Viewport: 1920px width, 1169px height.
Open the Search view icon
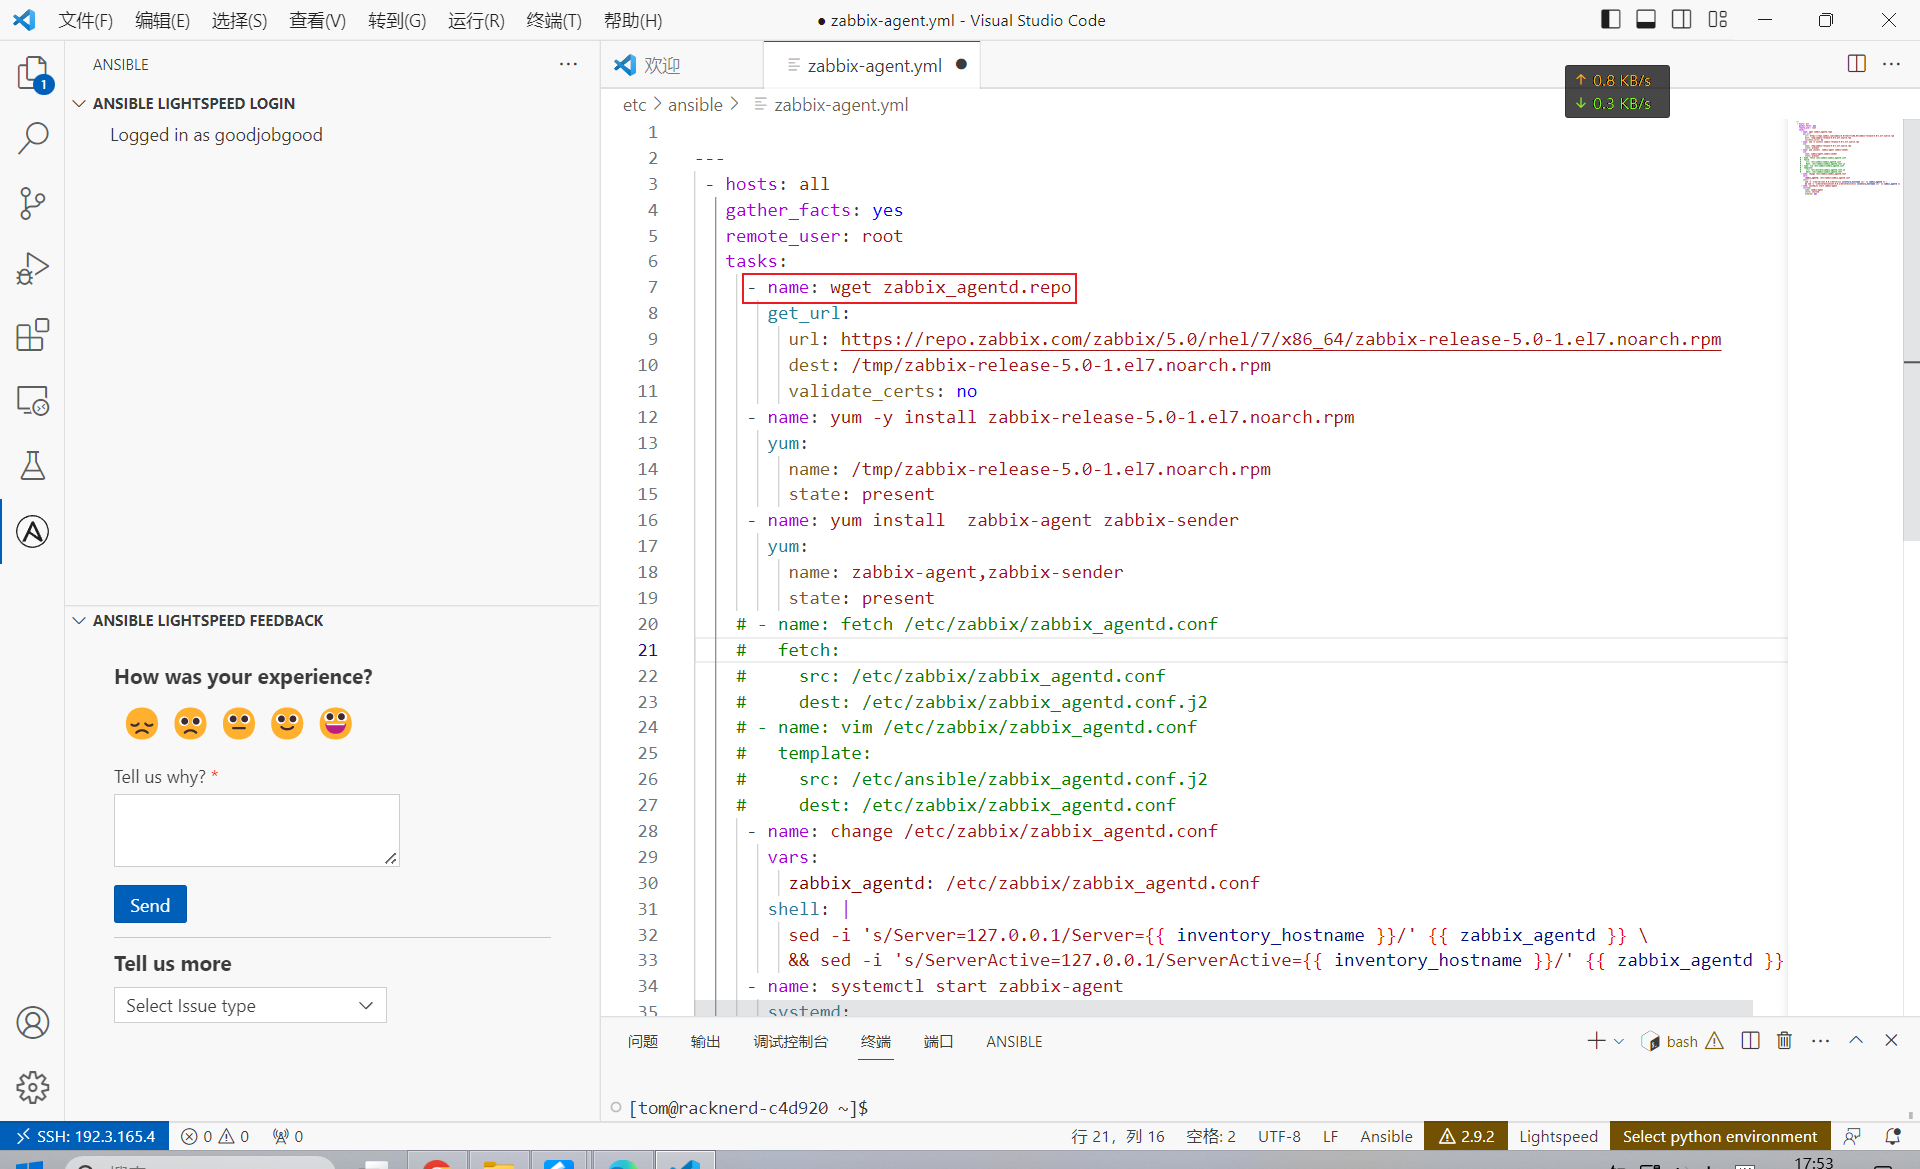[x=33, y=138]
